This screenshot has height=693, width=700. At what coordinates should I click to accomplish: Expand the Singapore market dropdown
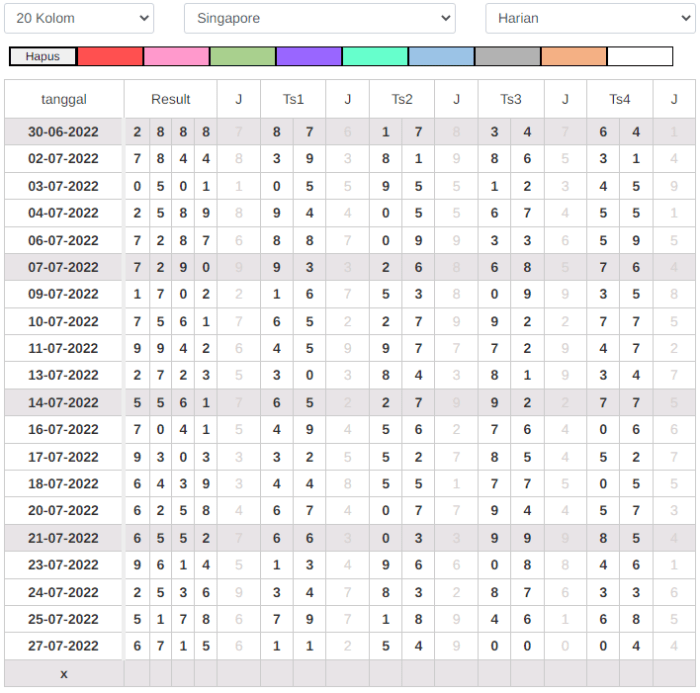[319, 18]
